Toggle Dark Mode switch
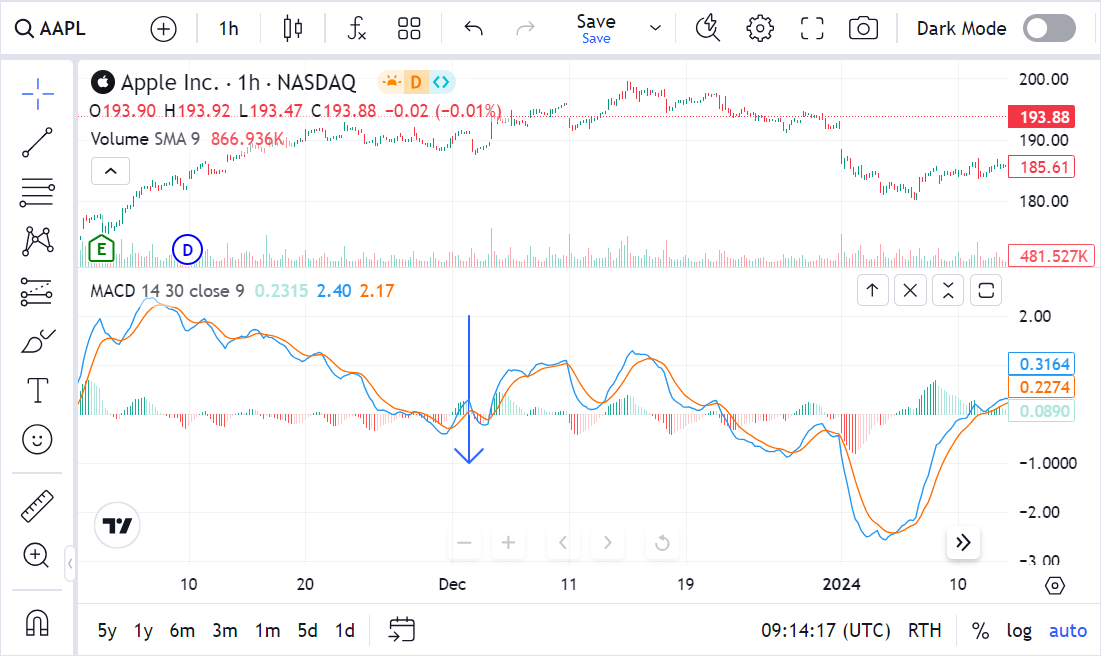 (x=1049, y=28)
